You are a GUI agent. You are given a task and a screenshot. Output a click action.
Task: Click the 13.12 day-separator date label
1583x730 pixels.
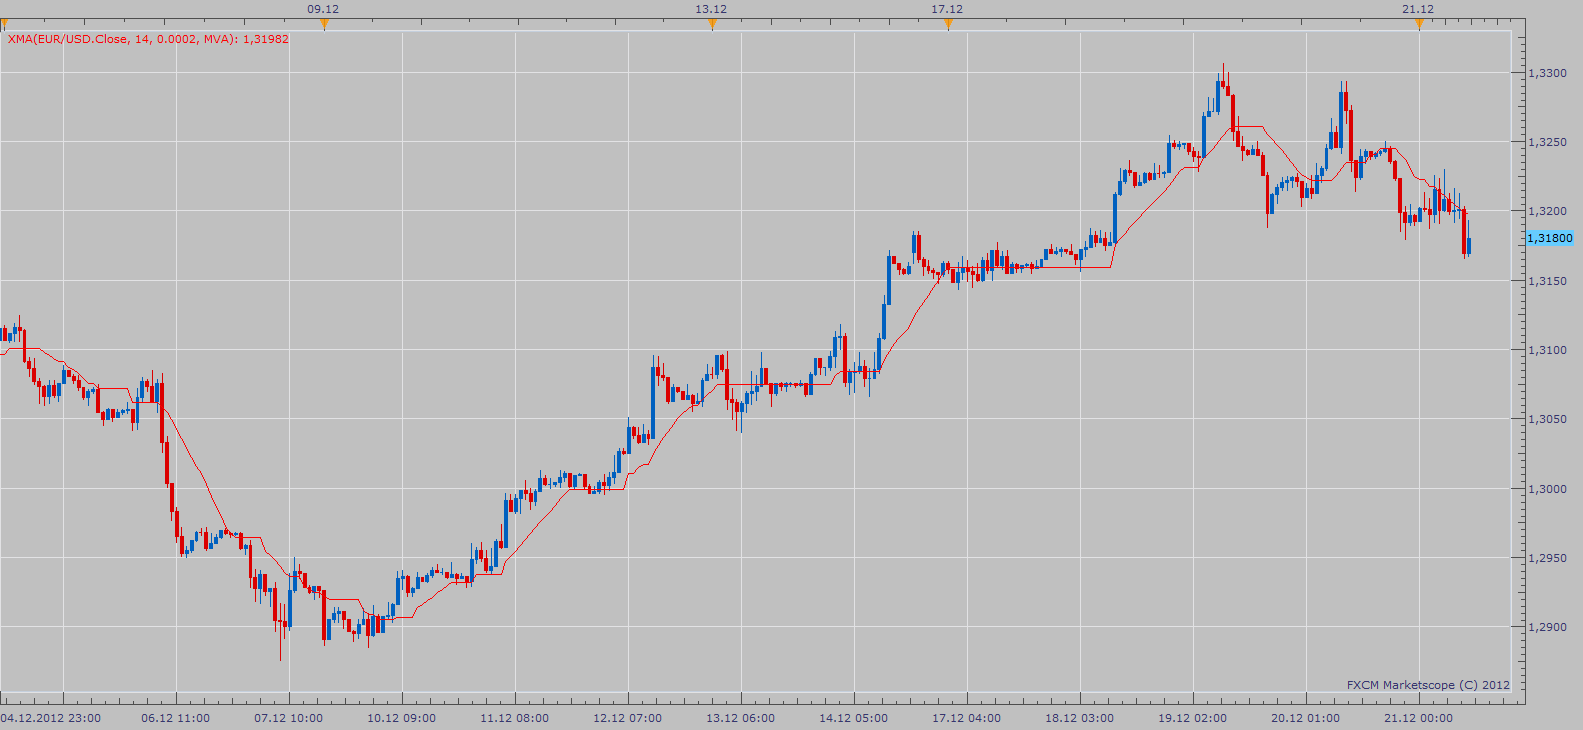[x=711, y=9]
